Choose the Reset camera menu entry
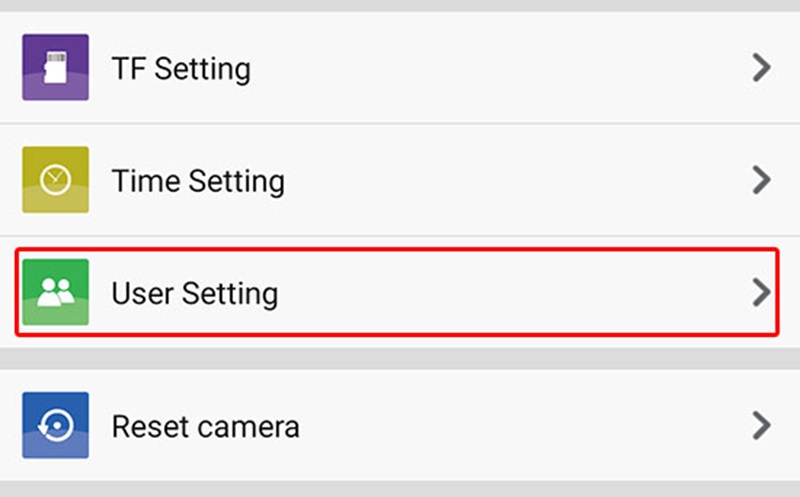 [400, 426]
